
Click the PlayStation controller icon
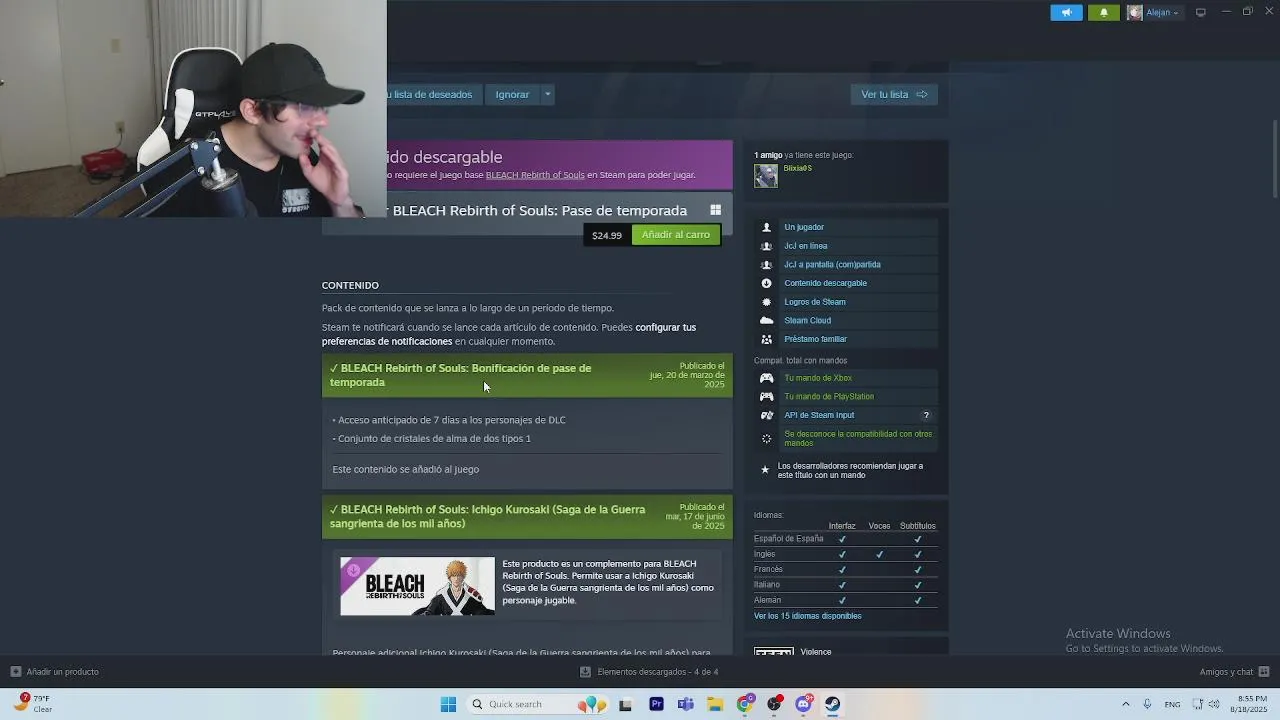(766, 397)
